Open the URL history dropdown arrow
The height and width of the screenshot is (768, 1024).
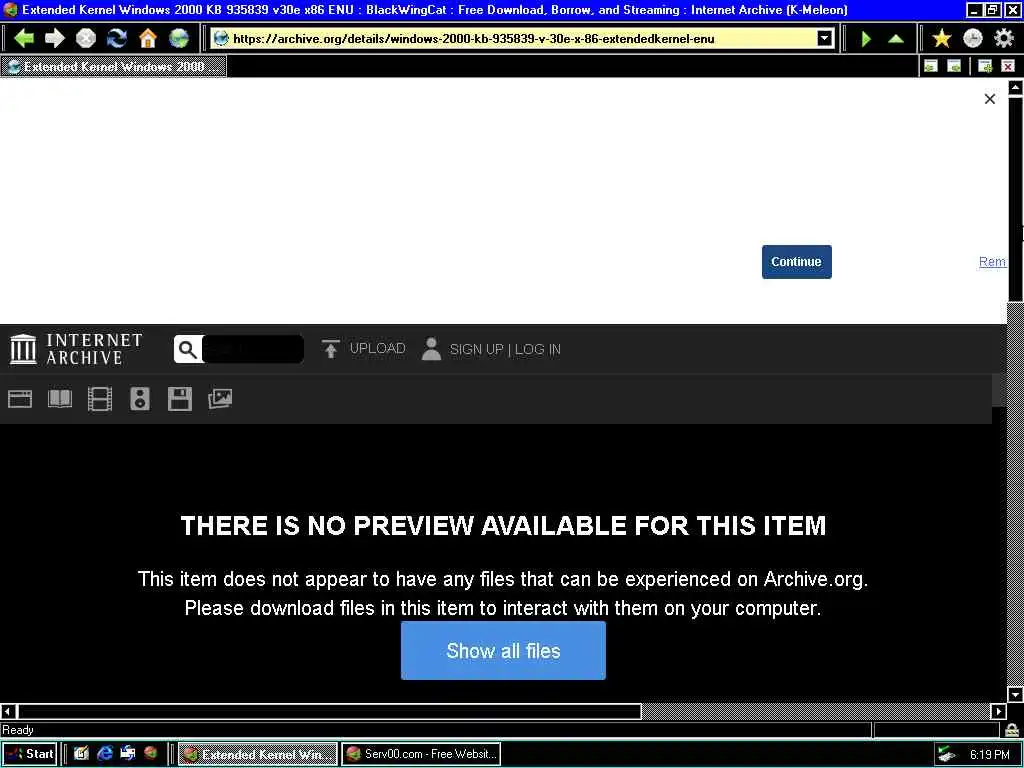[825, 39]
